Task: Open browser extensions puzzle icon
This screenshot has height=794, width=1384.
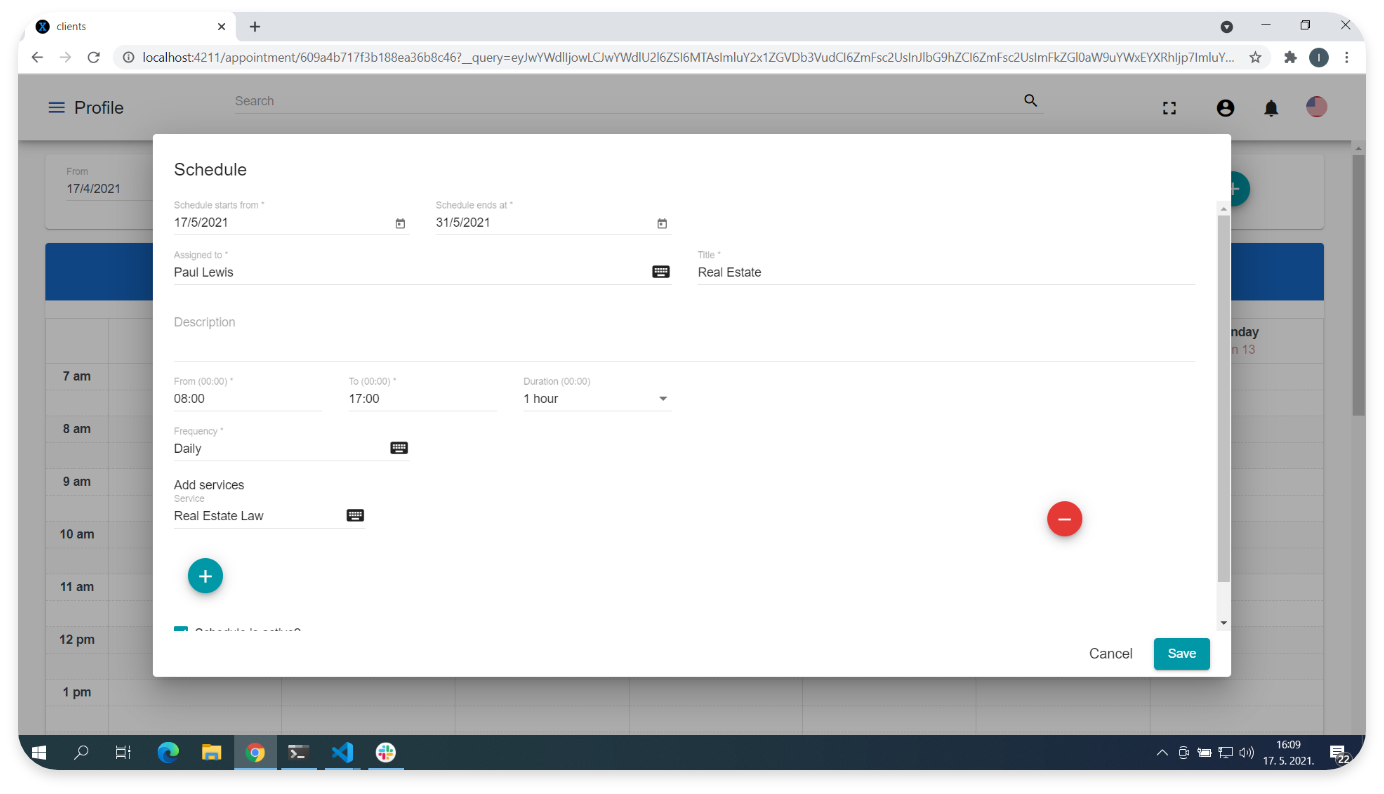Action: tap(1290, 57)
